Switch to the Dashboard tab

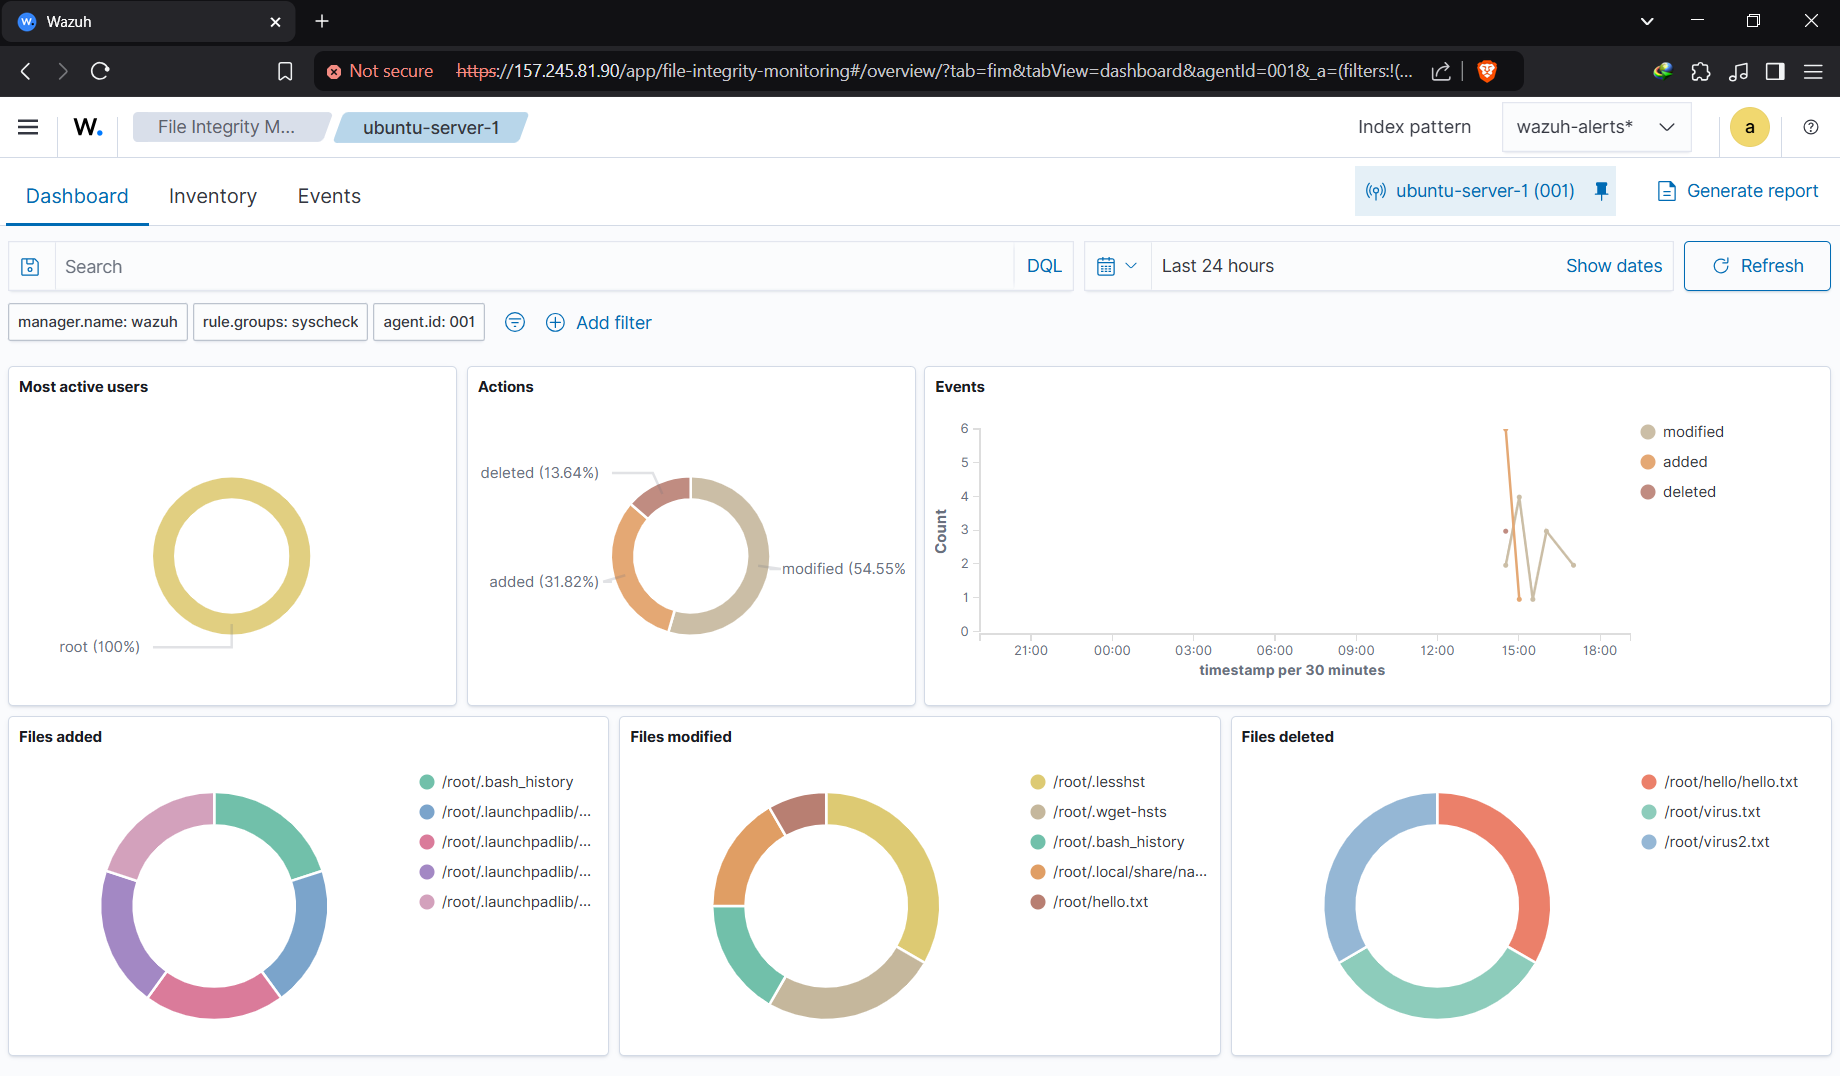[77, 196]
